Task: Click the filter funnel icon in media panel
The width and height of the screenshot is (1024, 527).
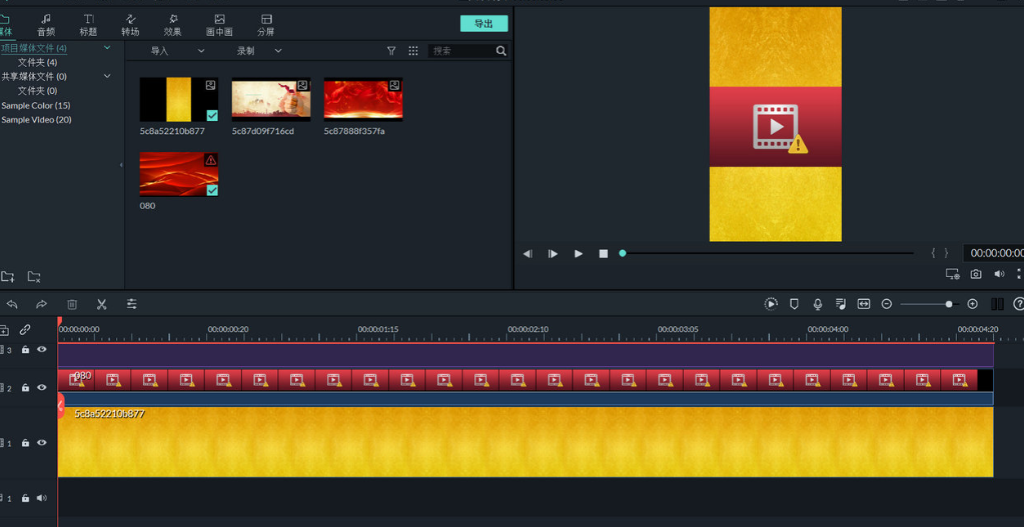Action: pos(391,51)
